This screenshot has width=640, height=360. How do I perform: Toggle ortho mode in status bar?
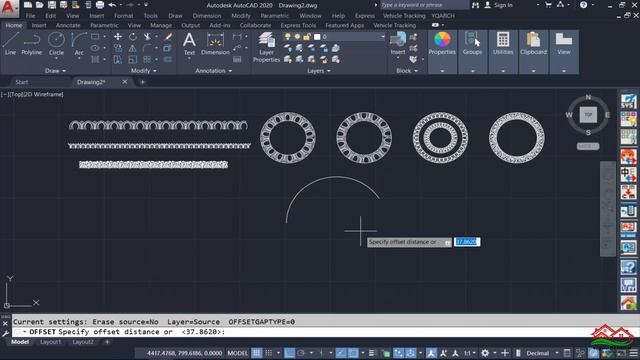[289, 353]
